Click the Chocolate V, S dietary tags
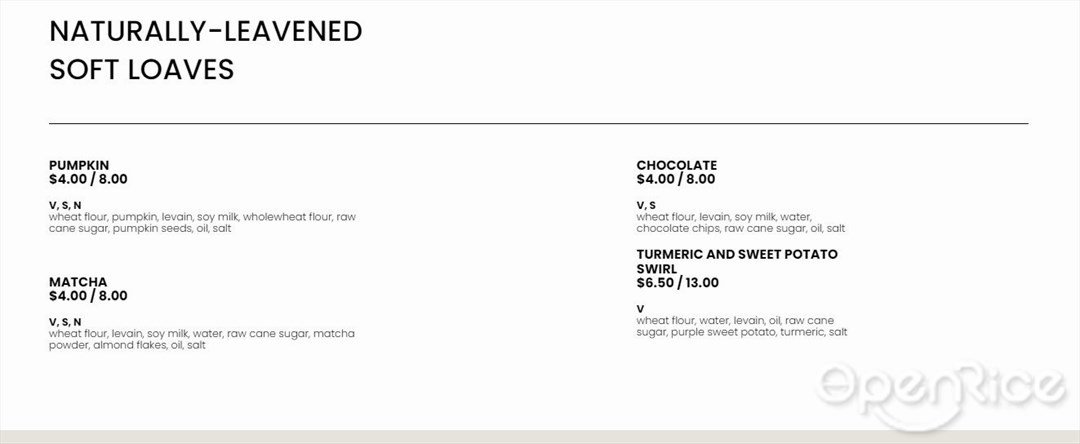This screenshot has height=444, width=1080. pyautogui.click(x=646, y=205)
